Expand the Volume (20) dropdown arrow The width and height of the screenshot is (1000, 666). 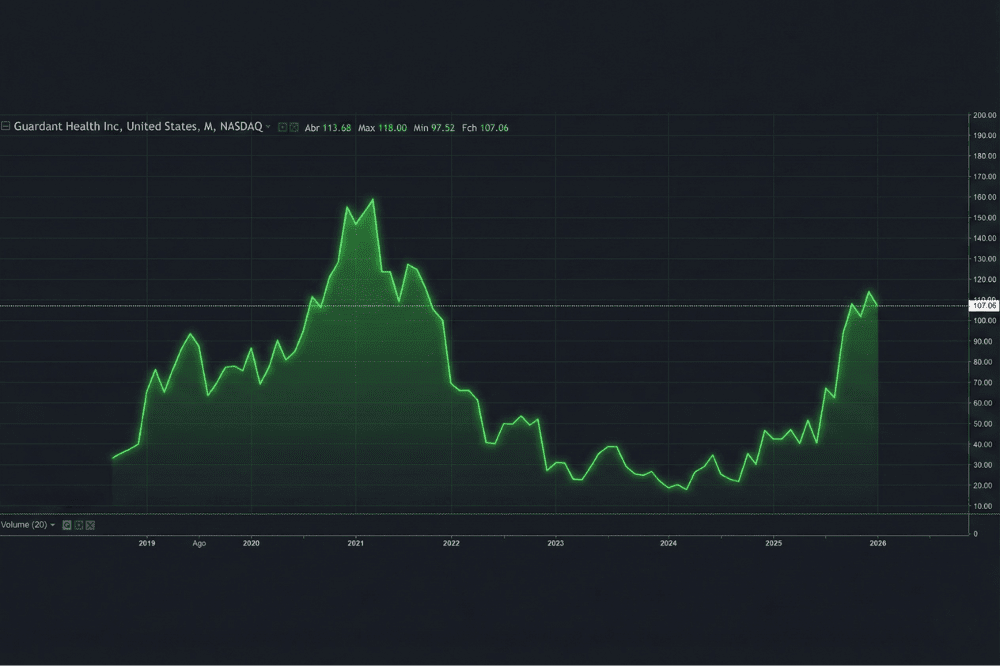coord(53,525)
